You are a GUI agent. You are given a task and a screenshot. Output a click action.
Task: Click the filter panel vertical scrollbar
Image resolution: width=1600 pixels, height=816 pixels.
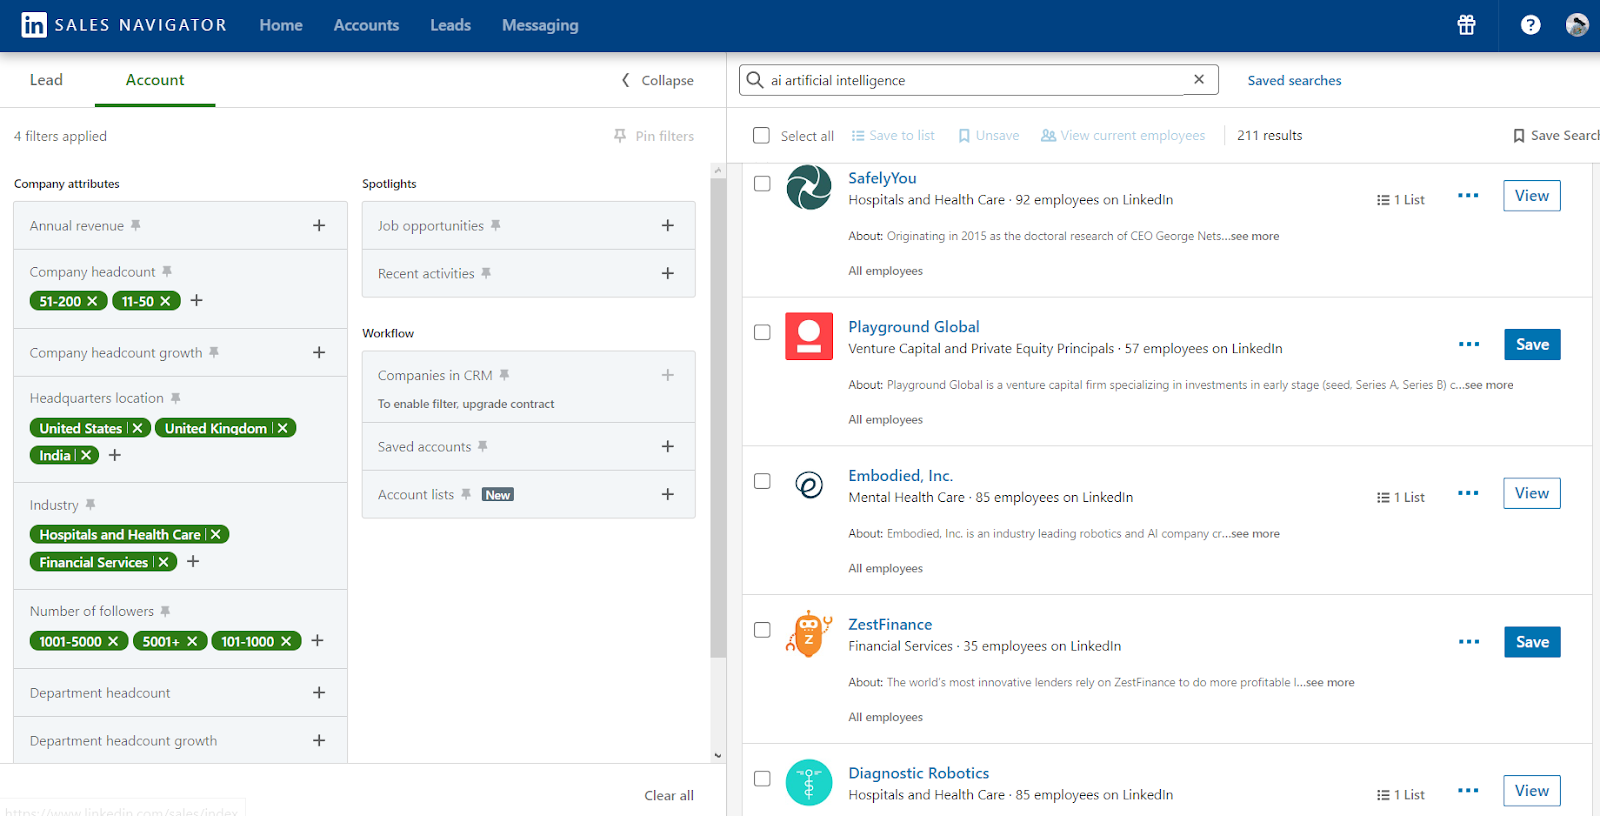tap(718, 420)
